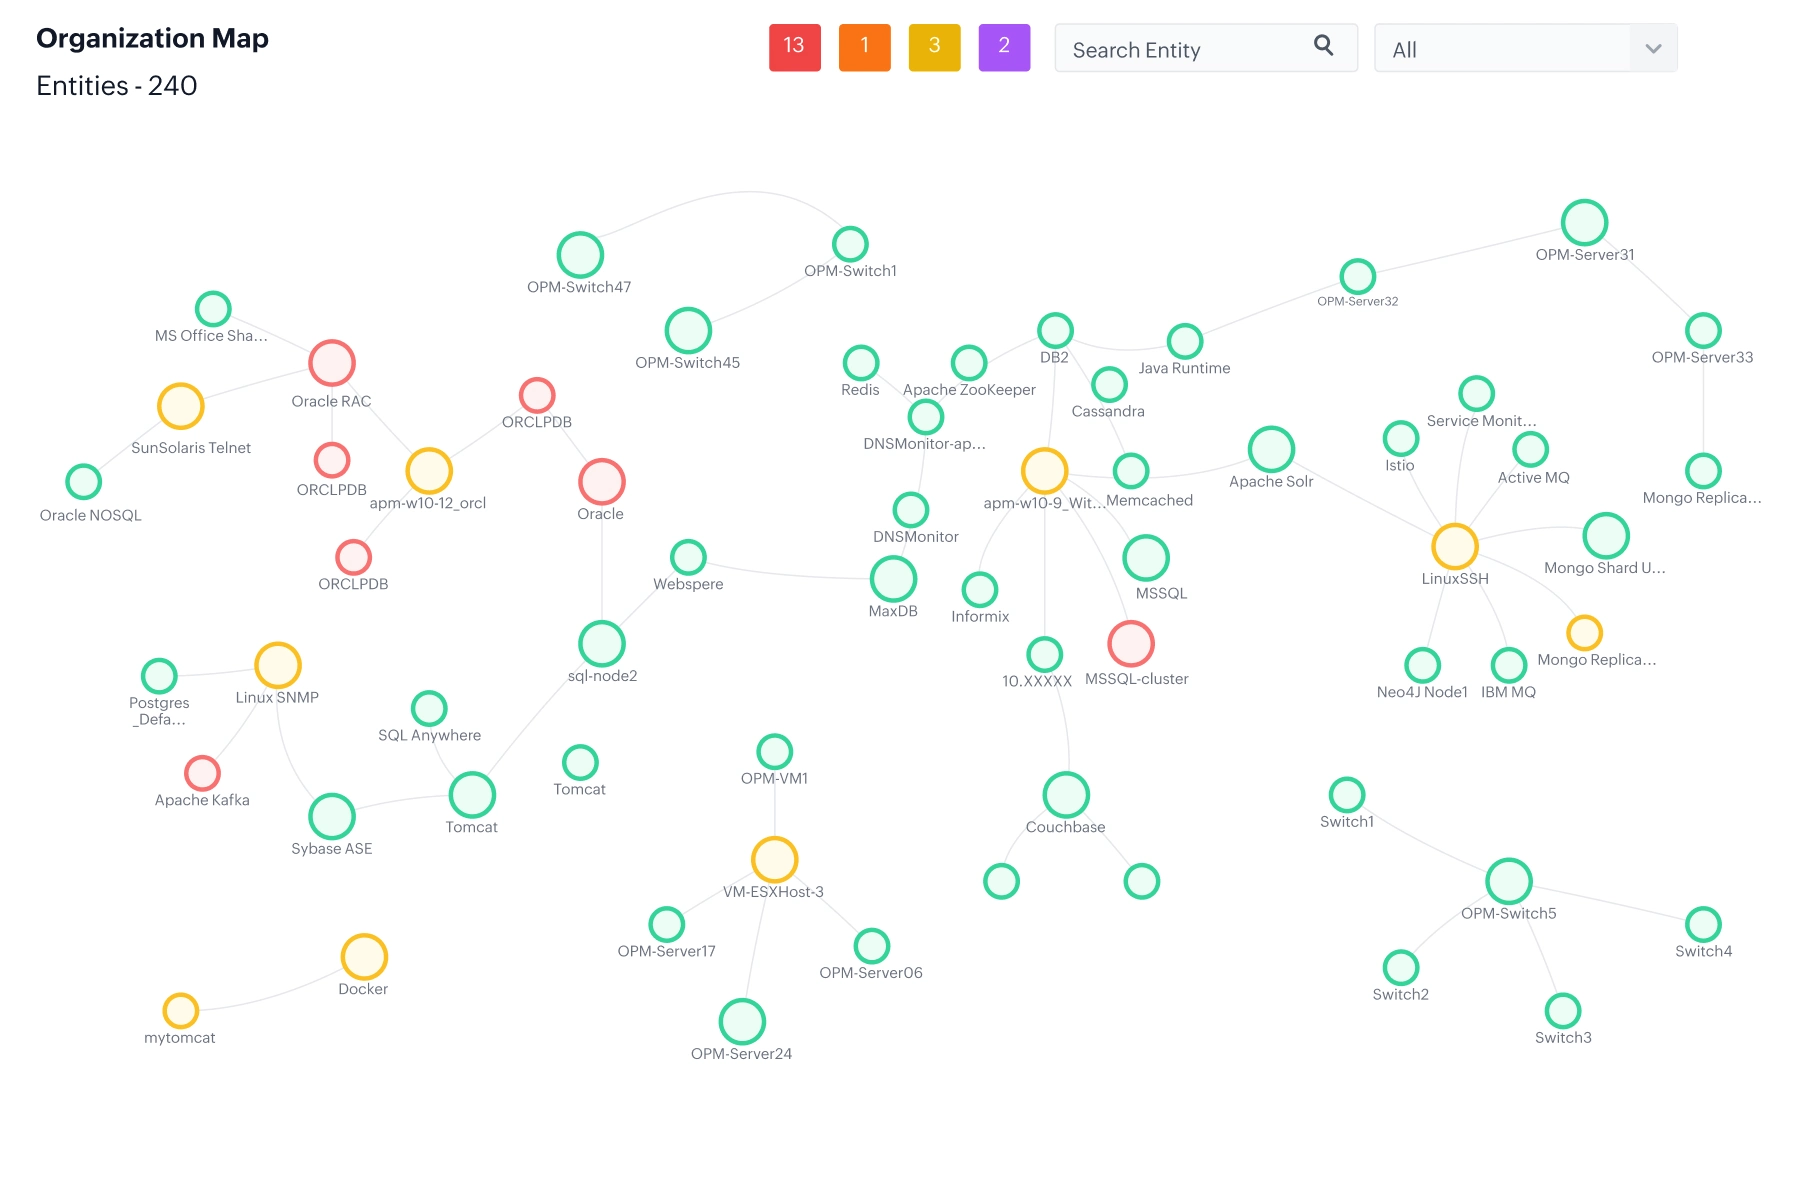
Task: Select the Java Runtime node
Action: tap(1185, 341)
